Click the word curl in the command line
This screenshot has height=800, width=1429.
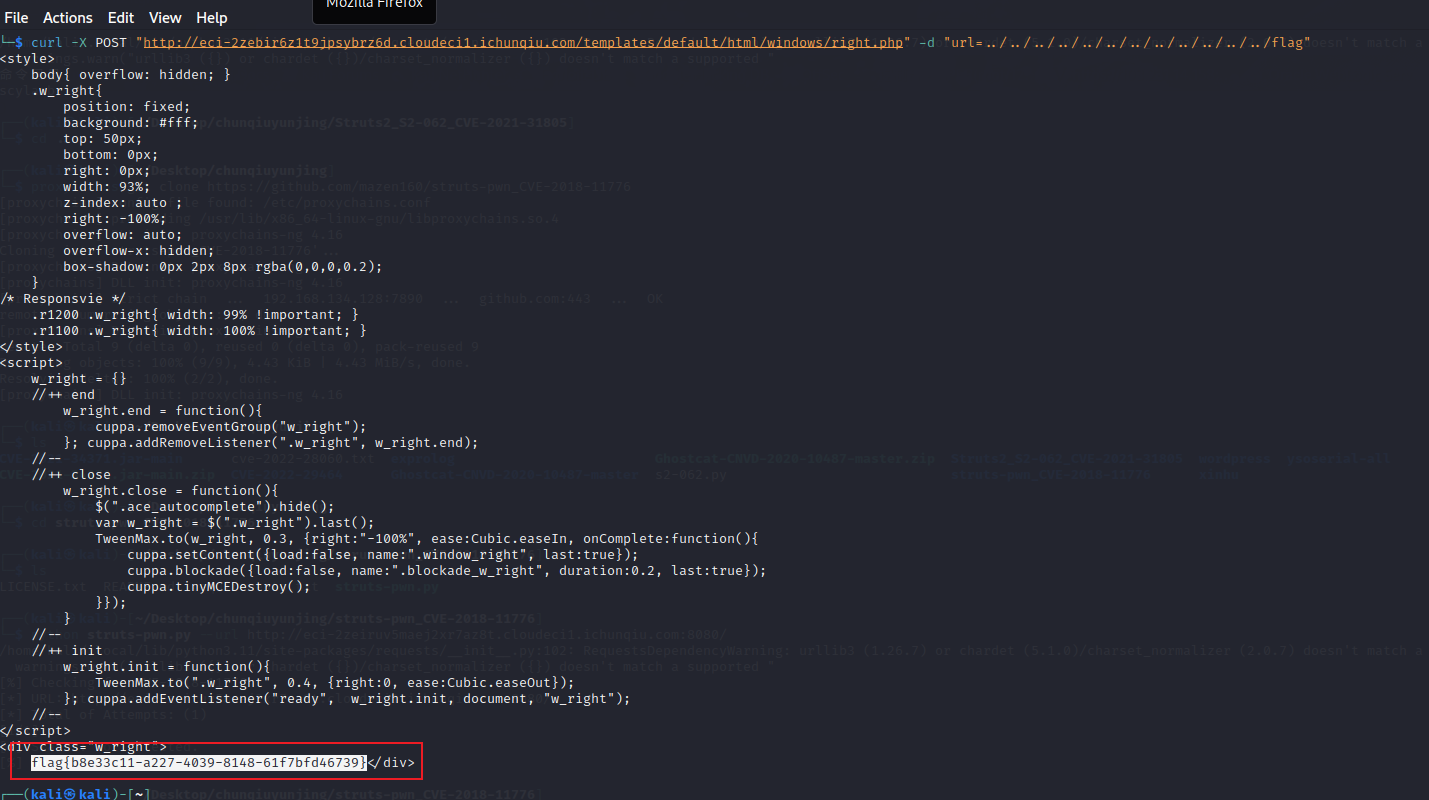(x=47, y=43)
